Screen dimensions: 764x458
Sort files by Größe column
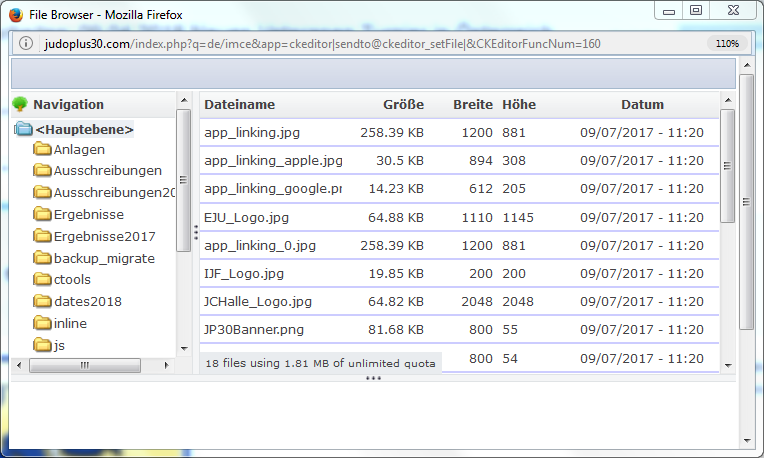coord(403,105)
